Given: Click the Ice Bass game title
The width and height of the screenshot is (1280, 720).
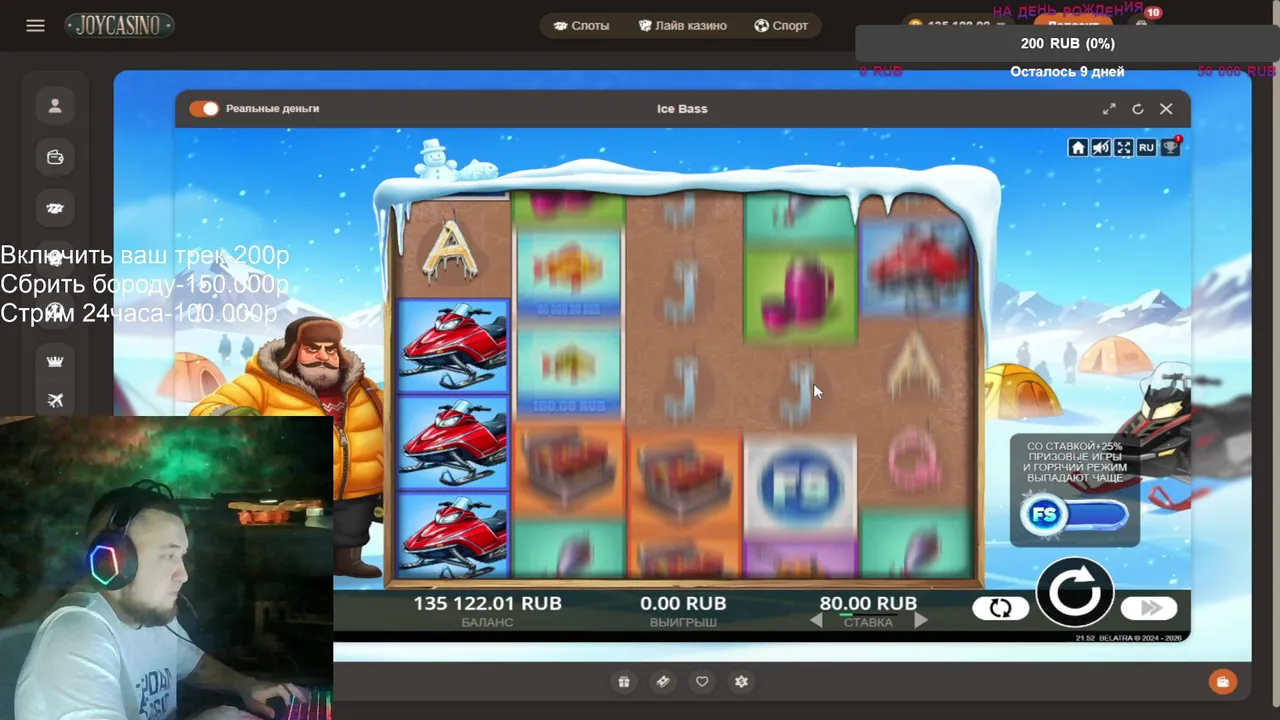Looking at the screenshot, I should (682, 109).
